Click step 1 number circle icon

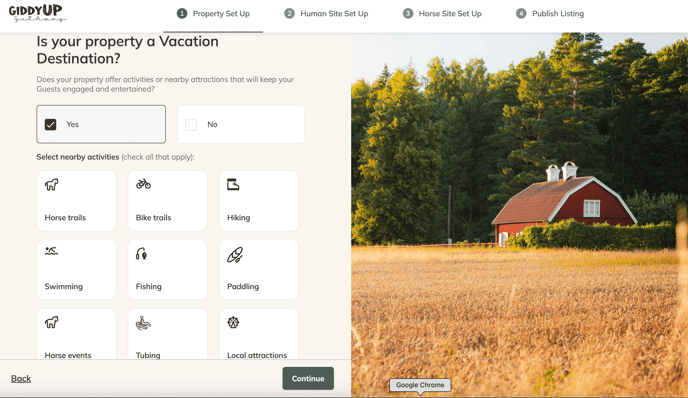click(x=182, y=14)
